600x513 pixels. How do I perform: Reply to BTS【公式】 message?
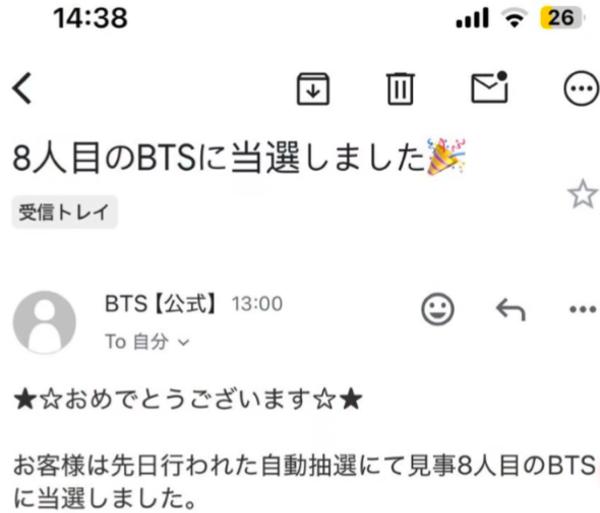511,309
